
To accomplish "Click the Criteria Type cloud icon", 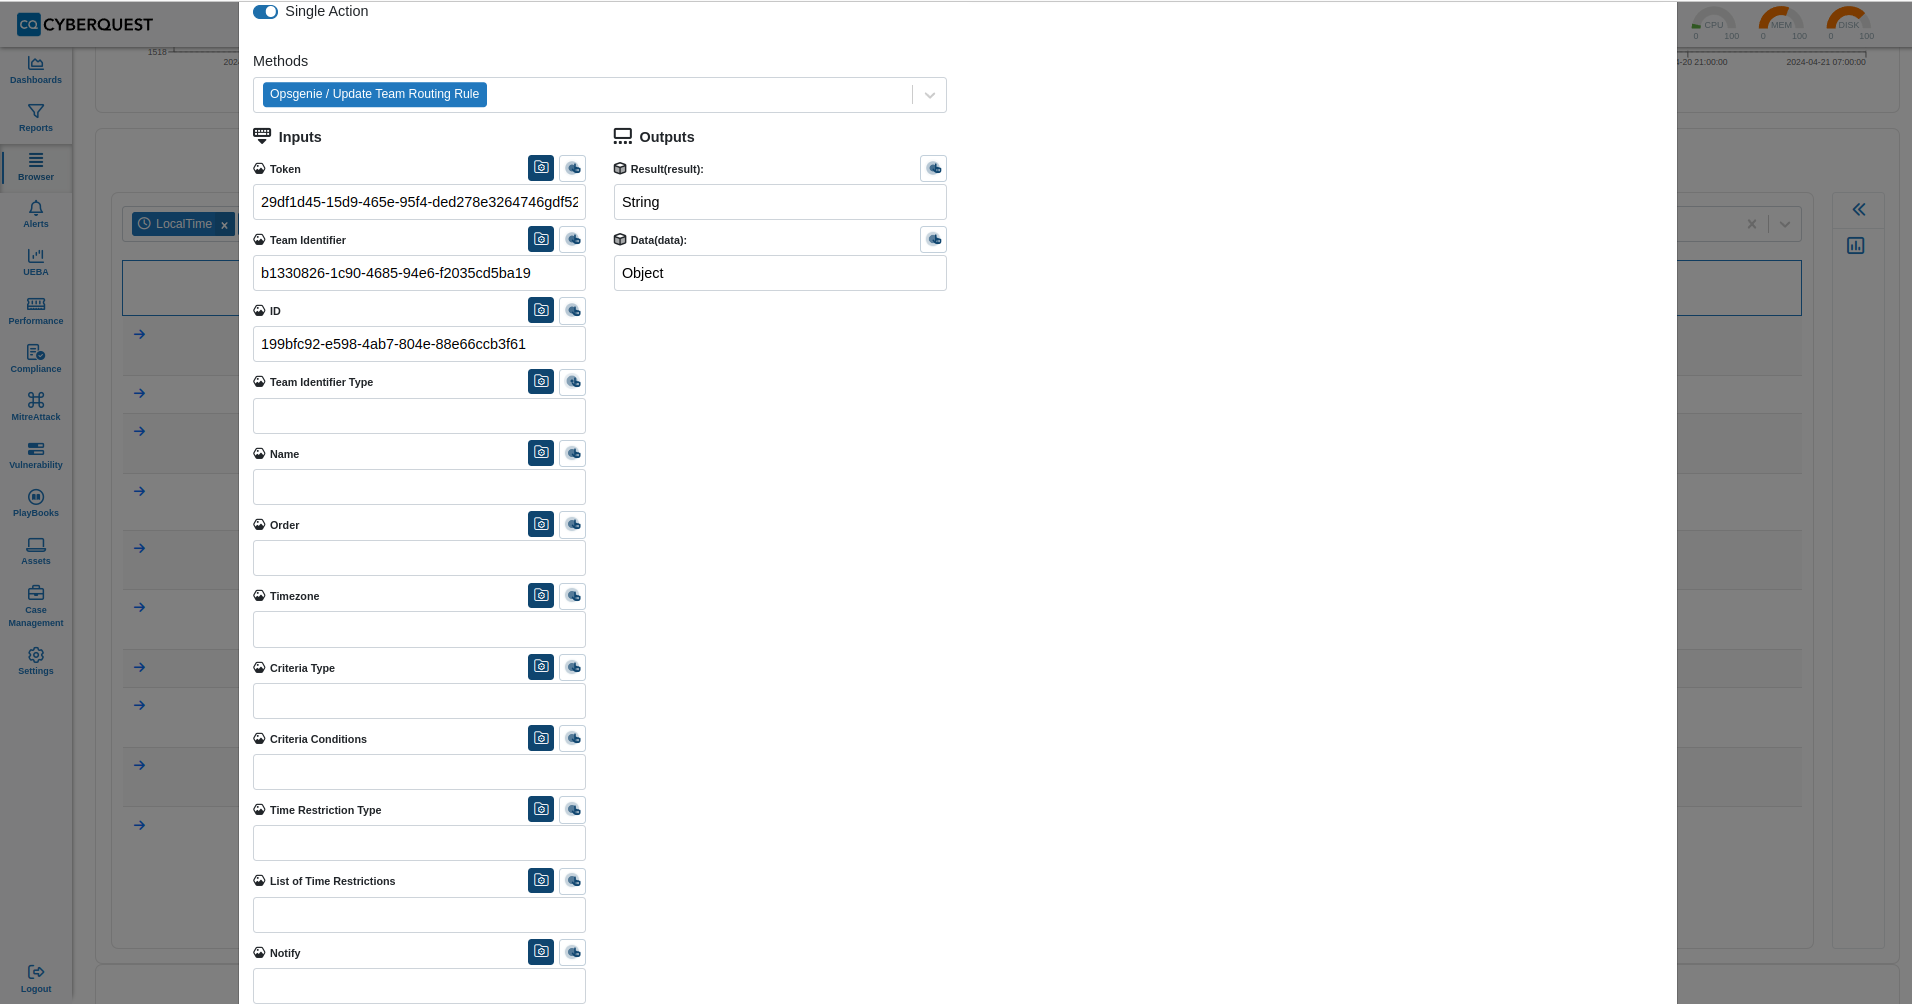I will [x=573, y=667].
